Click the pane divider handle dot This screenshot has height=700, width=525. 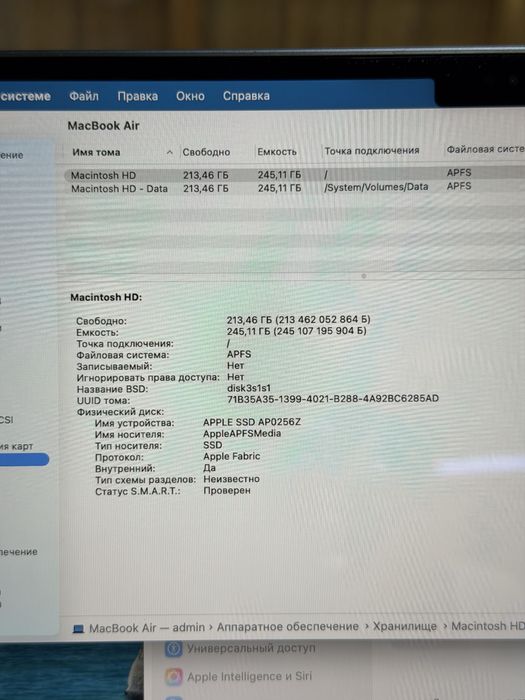pos(363,276)
